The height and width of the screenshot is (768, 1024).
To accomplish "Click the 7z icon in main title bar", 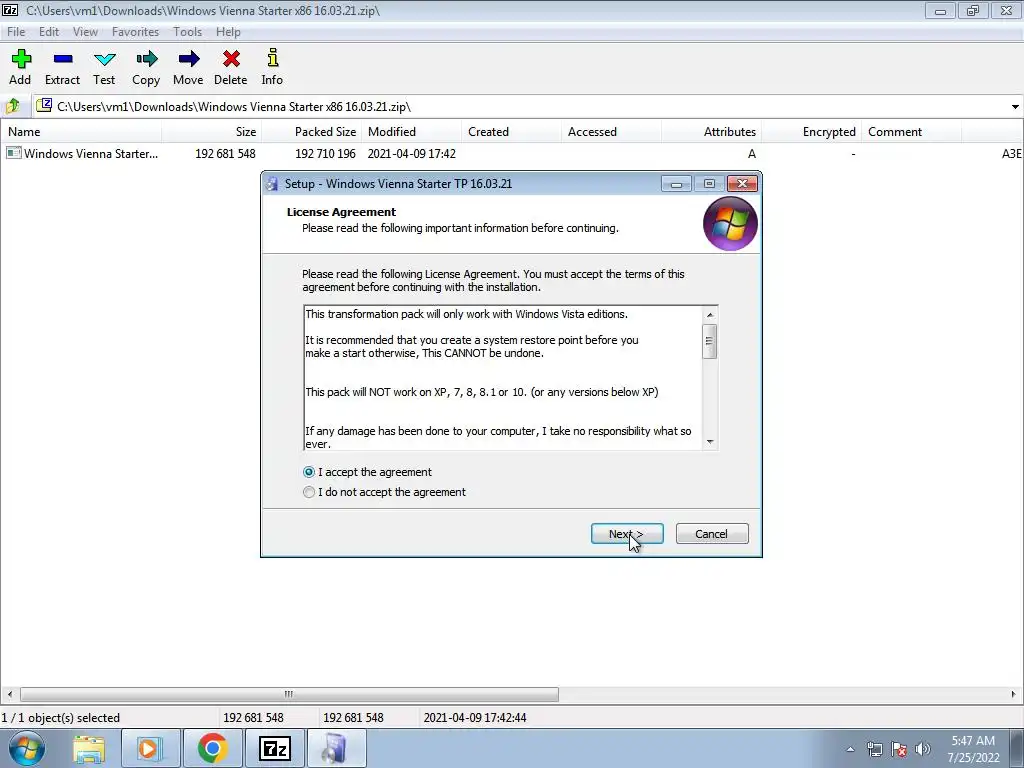I will [x=10, y=10].
